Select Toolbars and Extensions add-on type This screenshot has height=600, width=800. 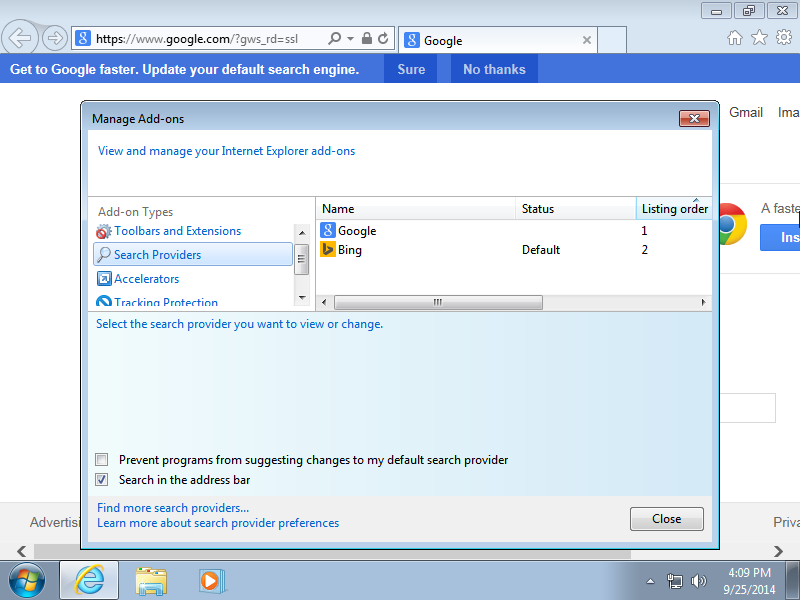click(x=177, y=231)
